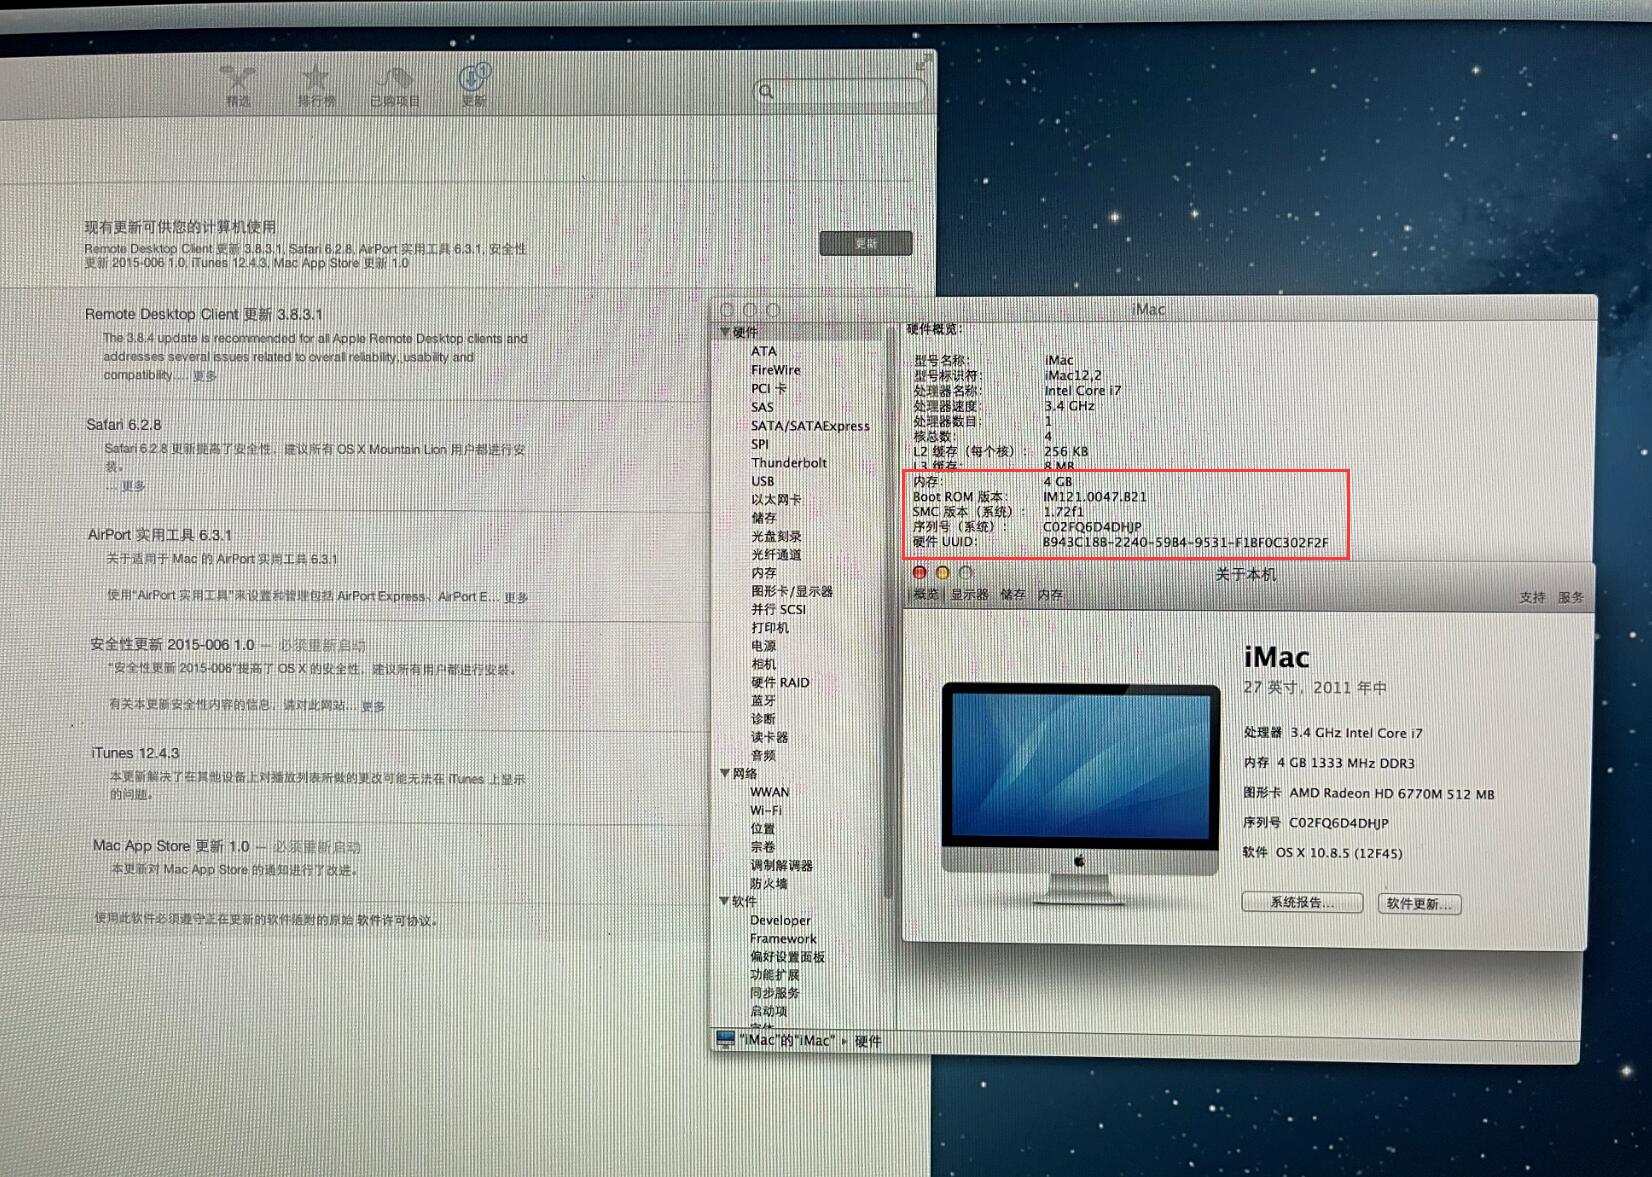This screenshot has width=1652, height=1177.
Task: Open 更多 link under Remote Desktop Client update
Action: tap(205, 376)
